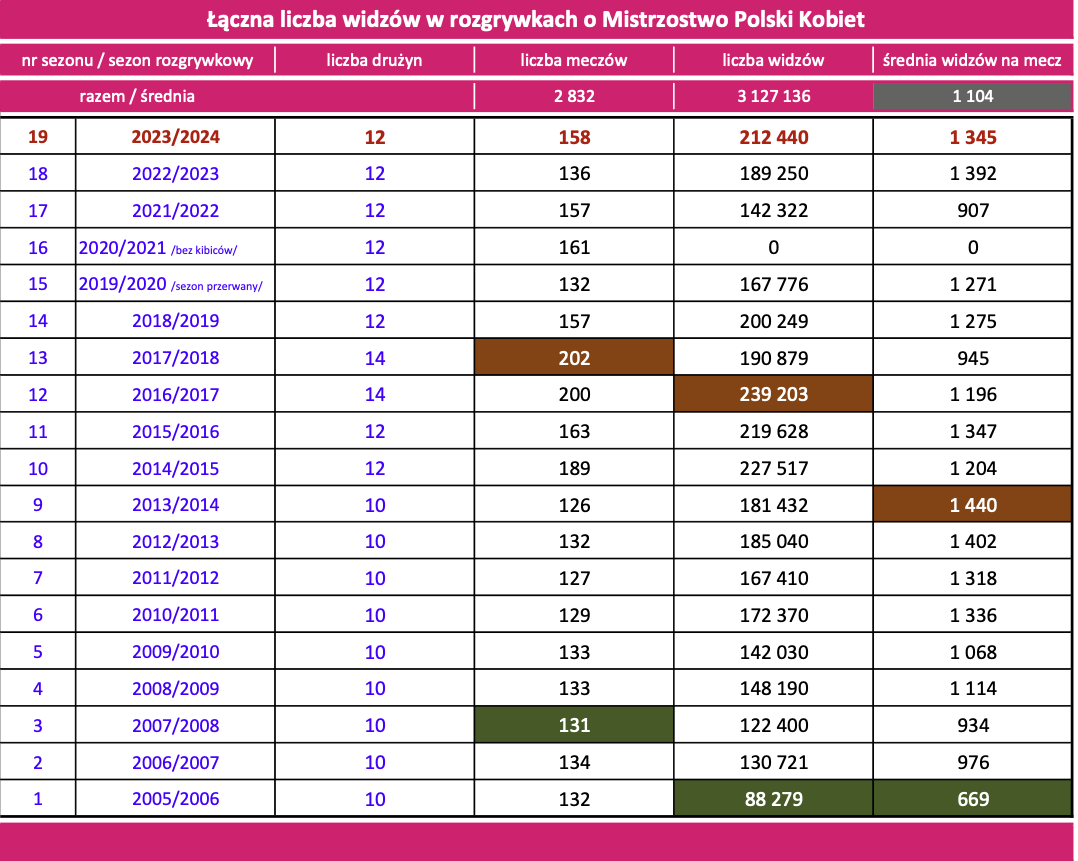Click the 'liczba meczów' column header
Screen dimensions: 1078x861
574,60
